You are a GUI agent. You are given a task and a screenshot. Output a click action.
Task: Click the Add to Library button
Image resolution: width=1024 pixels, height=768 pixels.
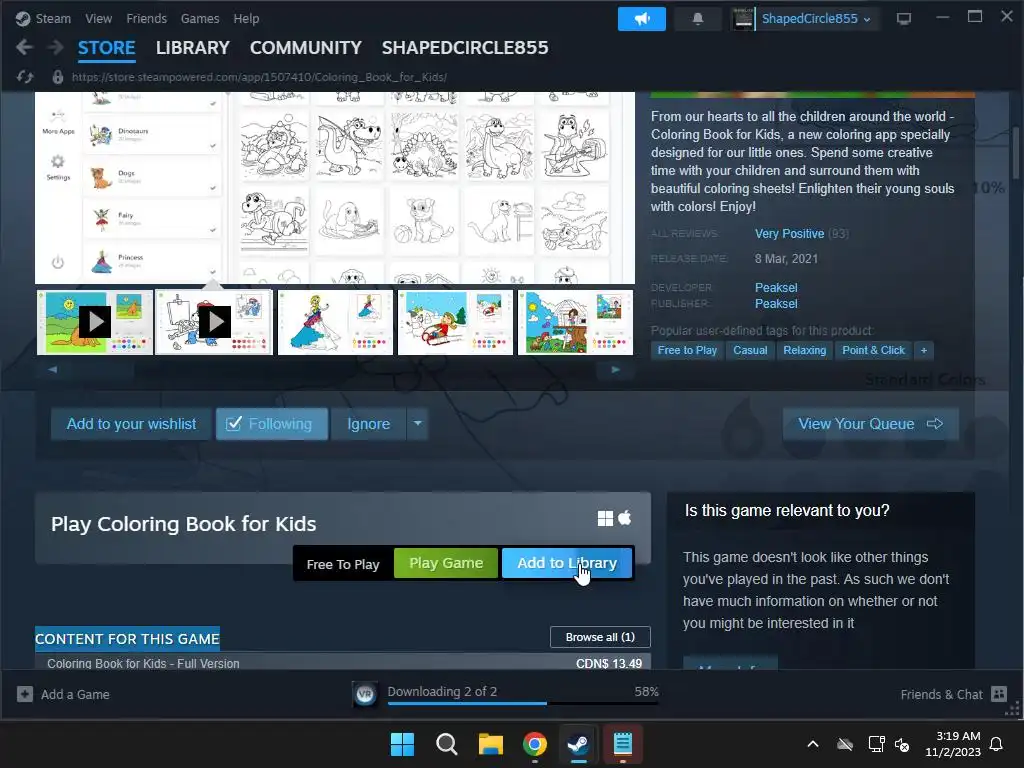(x=567, y=563)
